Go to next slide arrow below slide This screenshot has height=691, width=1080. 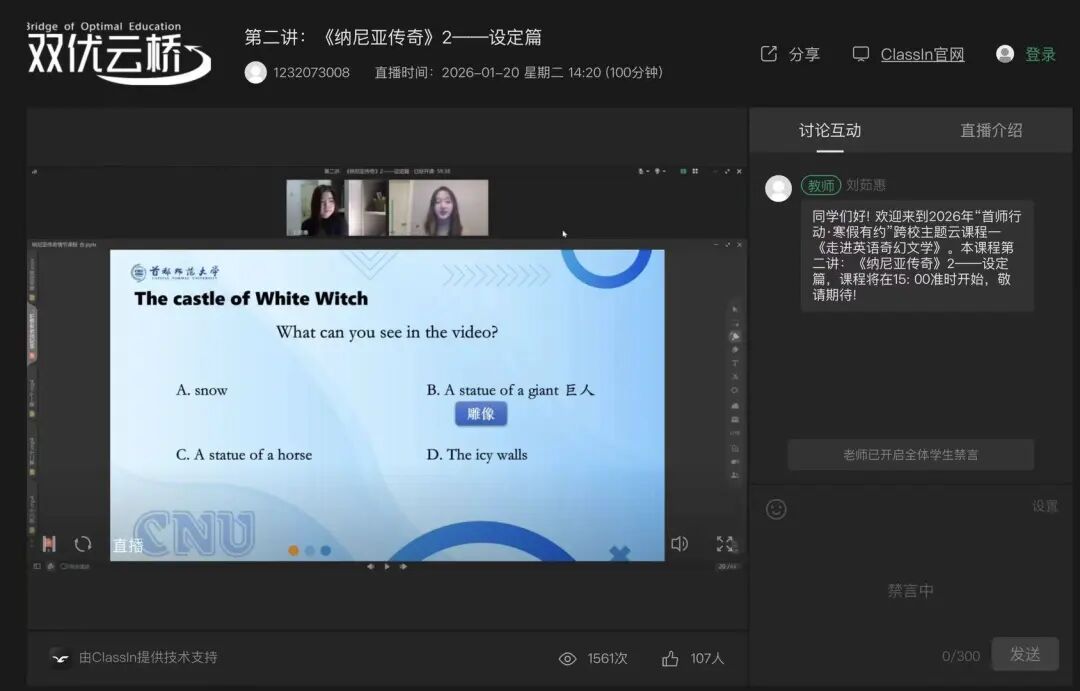404,566
